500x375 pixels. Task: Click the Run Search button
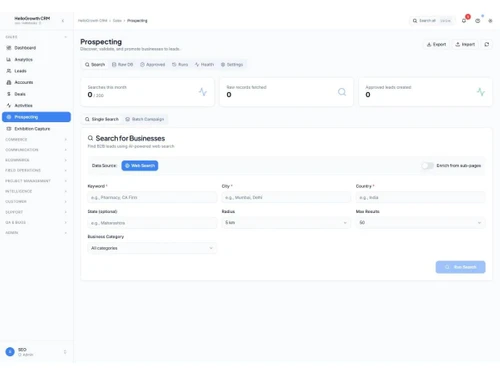point(460,267)
